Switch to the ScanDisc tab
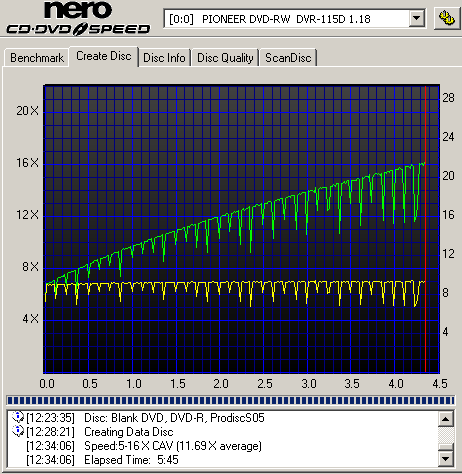 (x=288, y=58)
